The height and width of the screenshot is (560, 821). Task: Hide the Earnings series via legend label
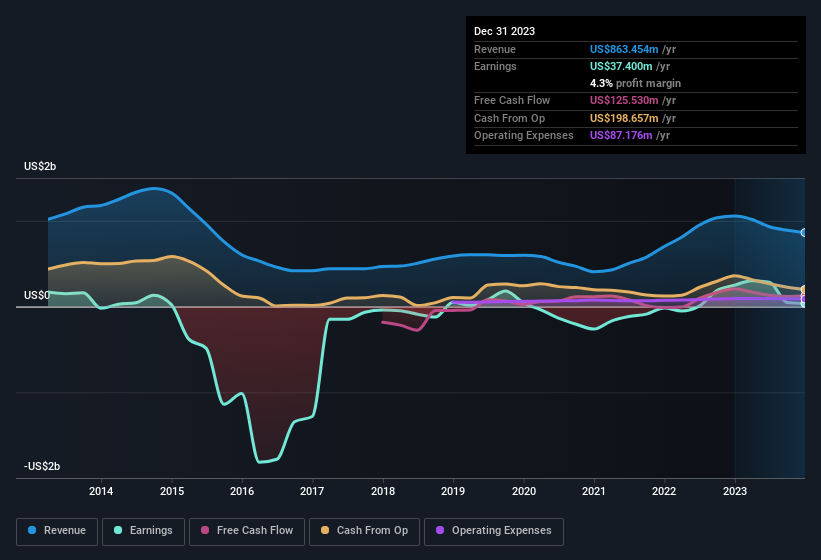[150, 531]
